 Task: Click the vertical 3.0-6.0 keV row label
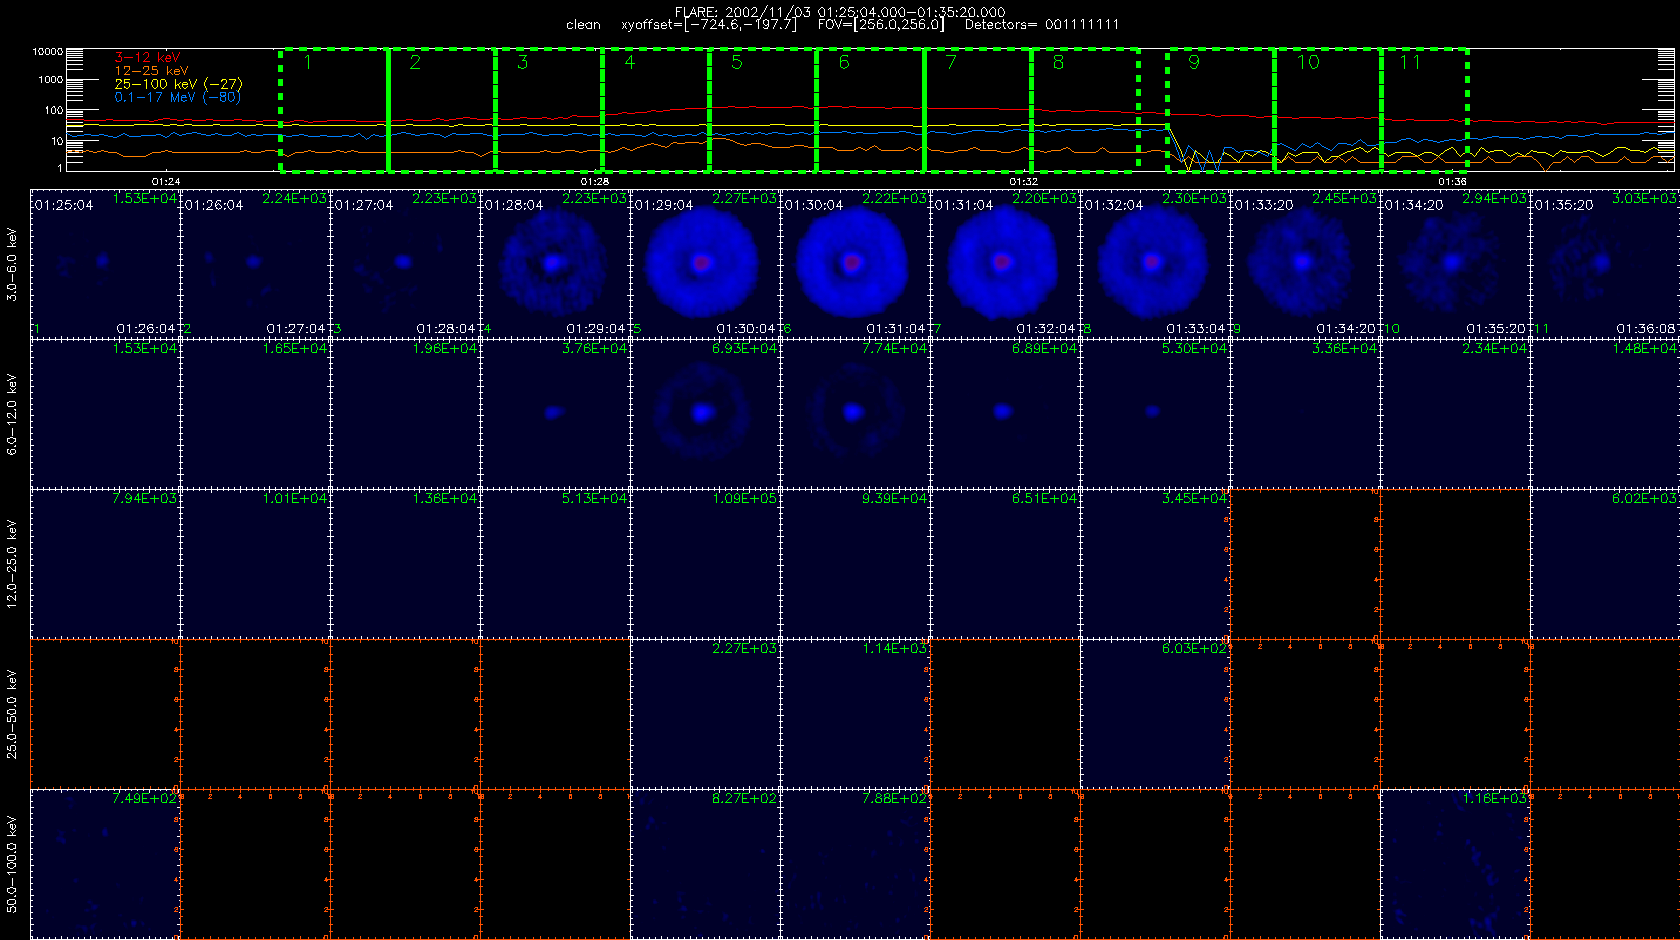point(12,264)
